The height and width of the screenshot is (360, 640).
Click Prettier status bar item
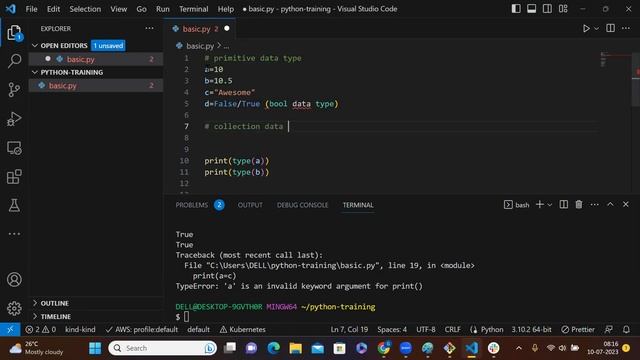coord(578,329)
